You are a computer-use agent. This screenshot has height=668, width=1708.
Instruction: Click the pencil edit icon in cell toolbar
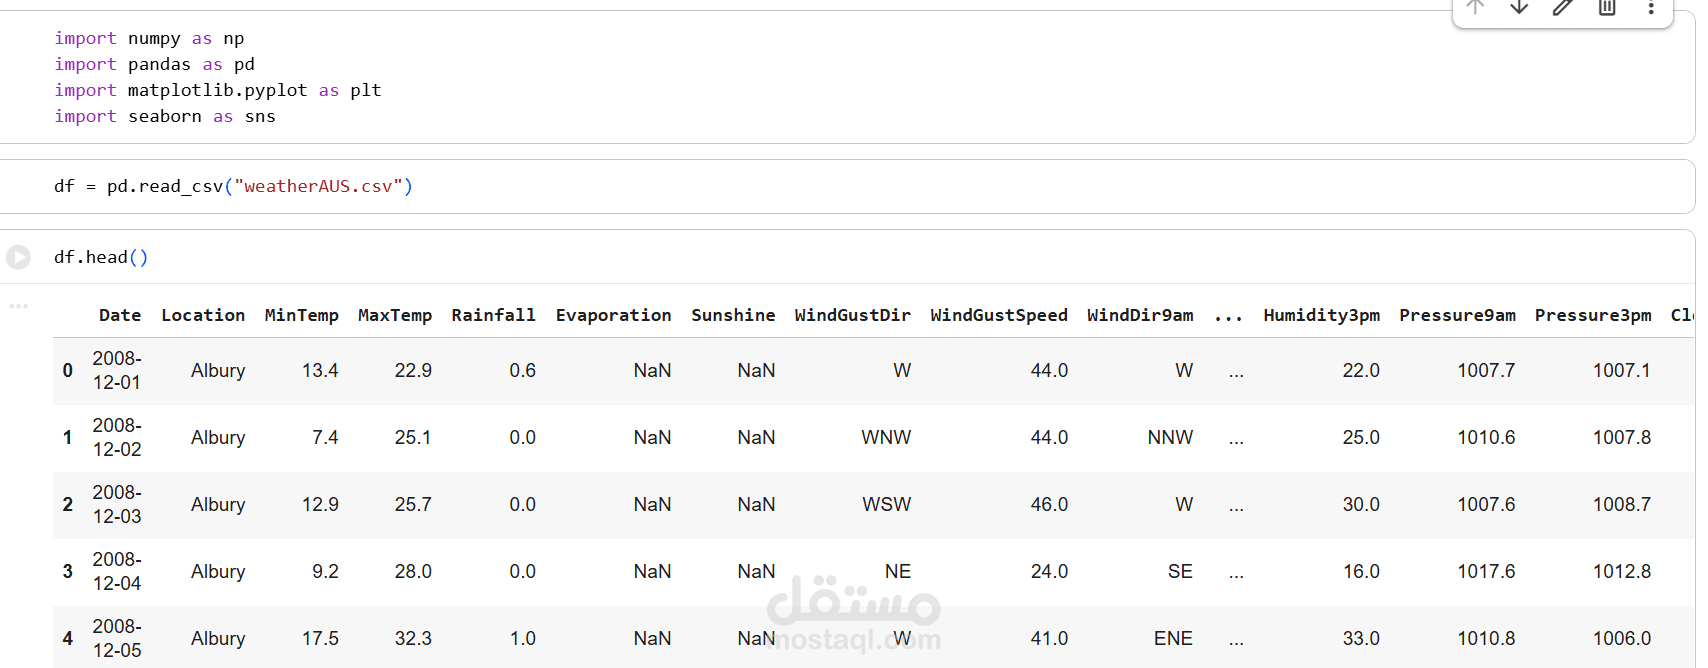coord(1563,7)
